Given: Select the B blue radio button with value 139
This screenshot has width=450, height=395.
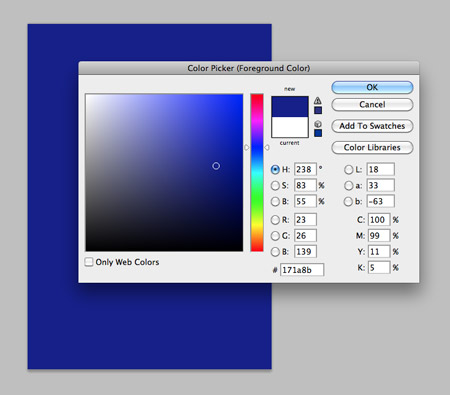Looking at the screenshot, I should (275, 252).
